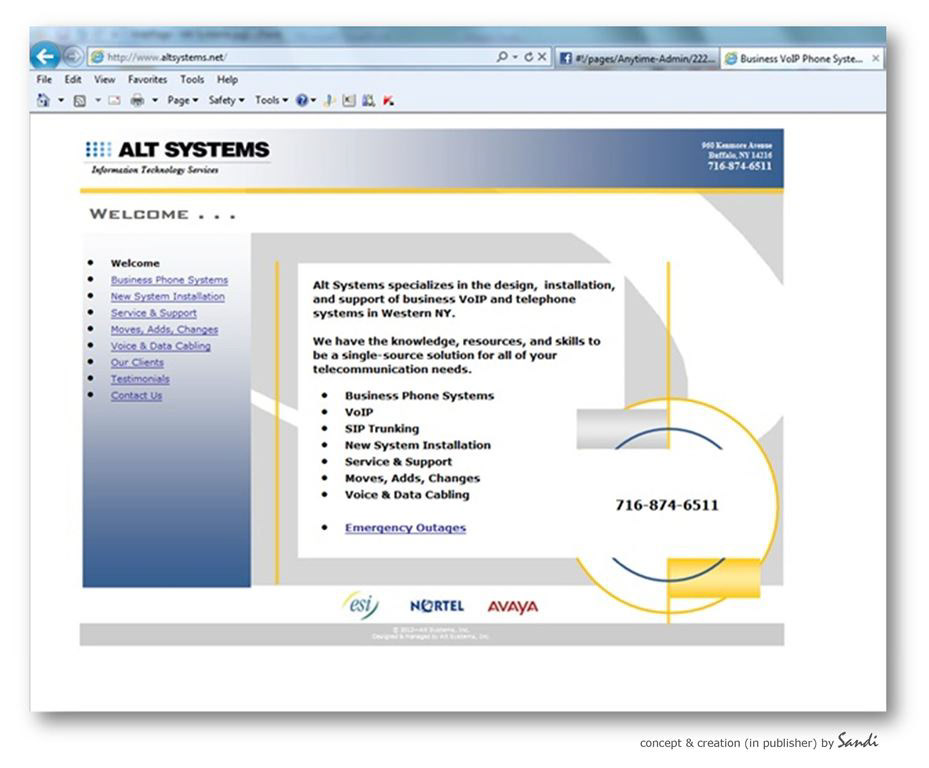Open the Home button dropdown arrow

61,101
